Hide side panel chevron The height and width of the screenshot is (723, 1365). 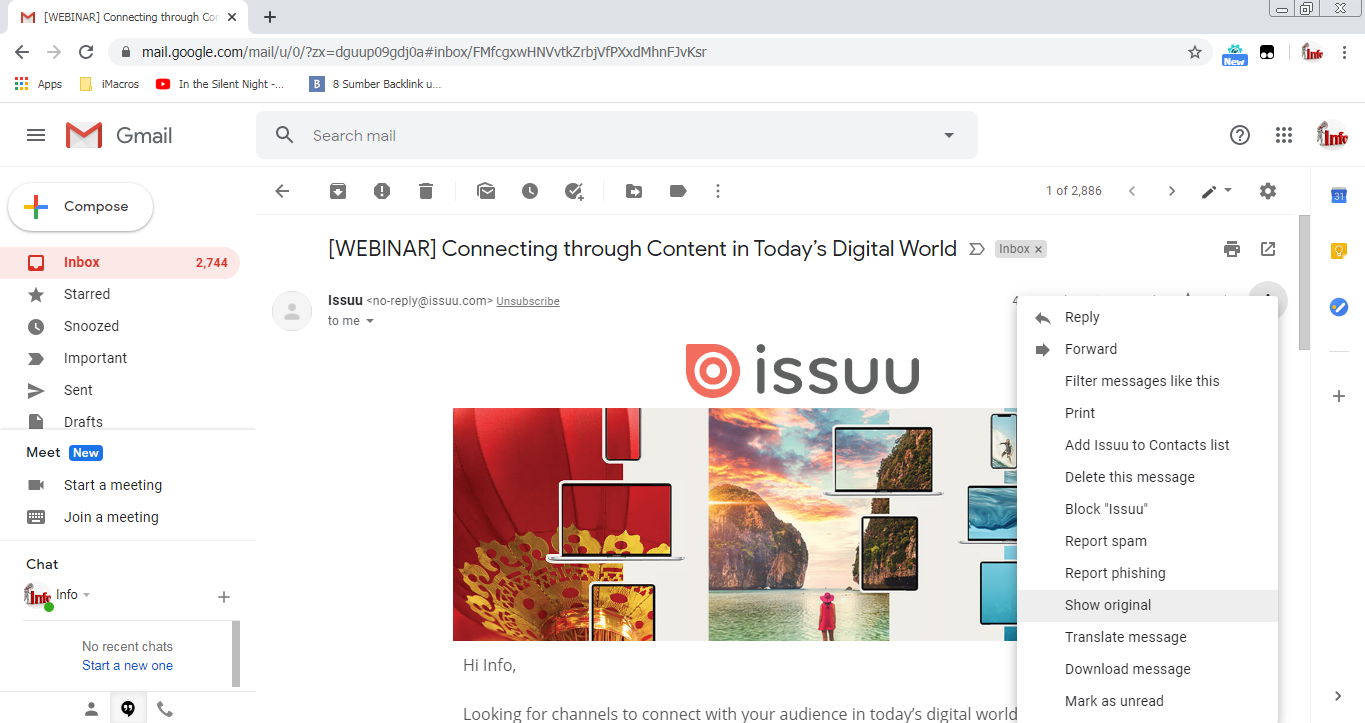click(x=1339, y=696)
